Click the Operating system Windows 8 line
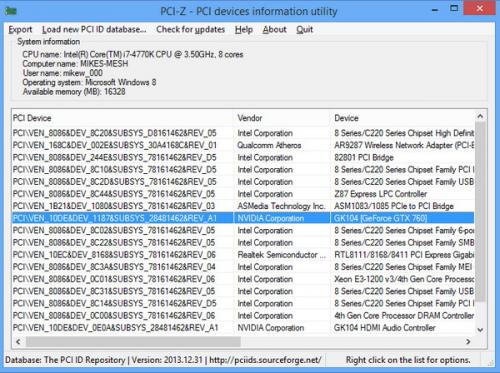 (x=89, y=82)
